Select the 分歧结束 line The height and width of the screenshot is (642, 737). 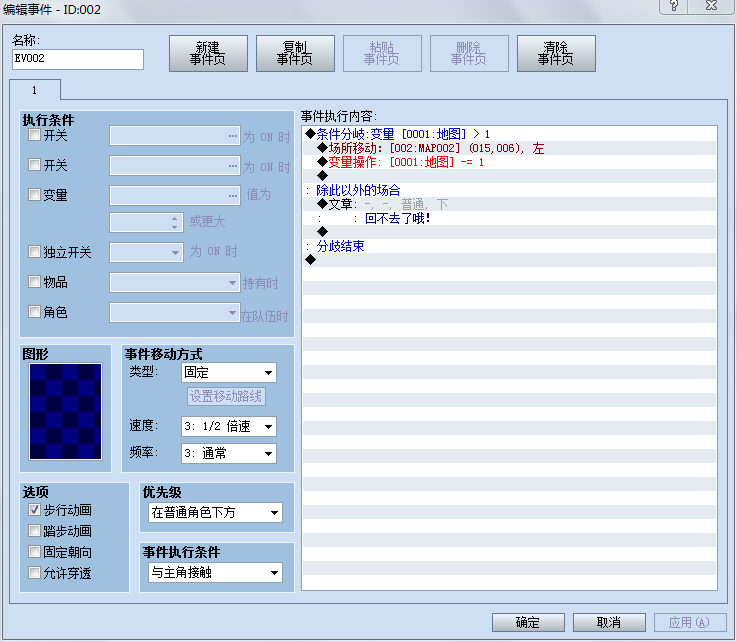click(510, 246)
